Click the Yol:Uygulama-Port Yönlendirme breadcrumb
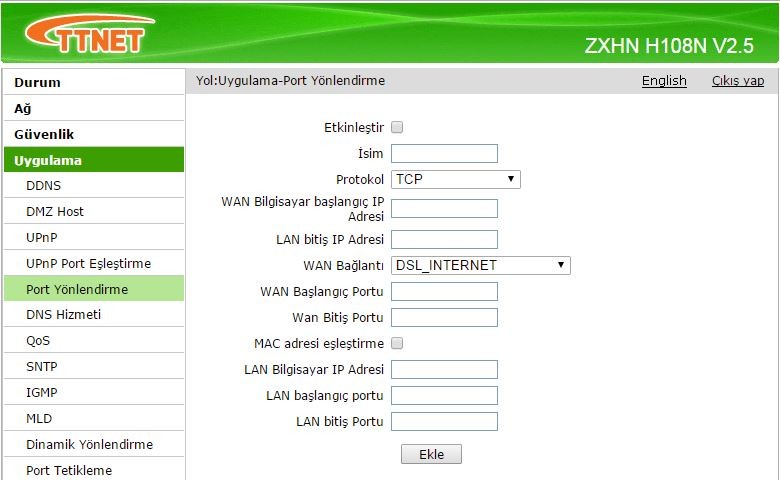 [x=291, y=81]
